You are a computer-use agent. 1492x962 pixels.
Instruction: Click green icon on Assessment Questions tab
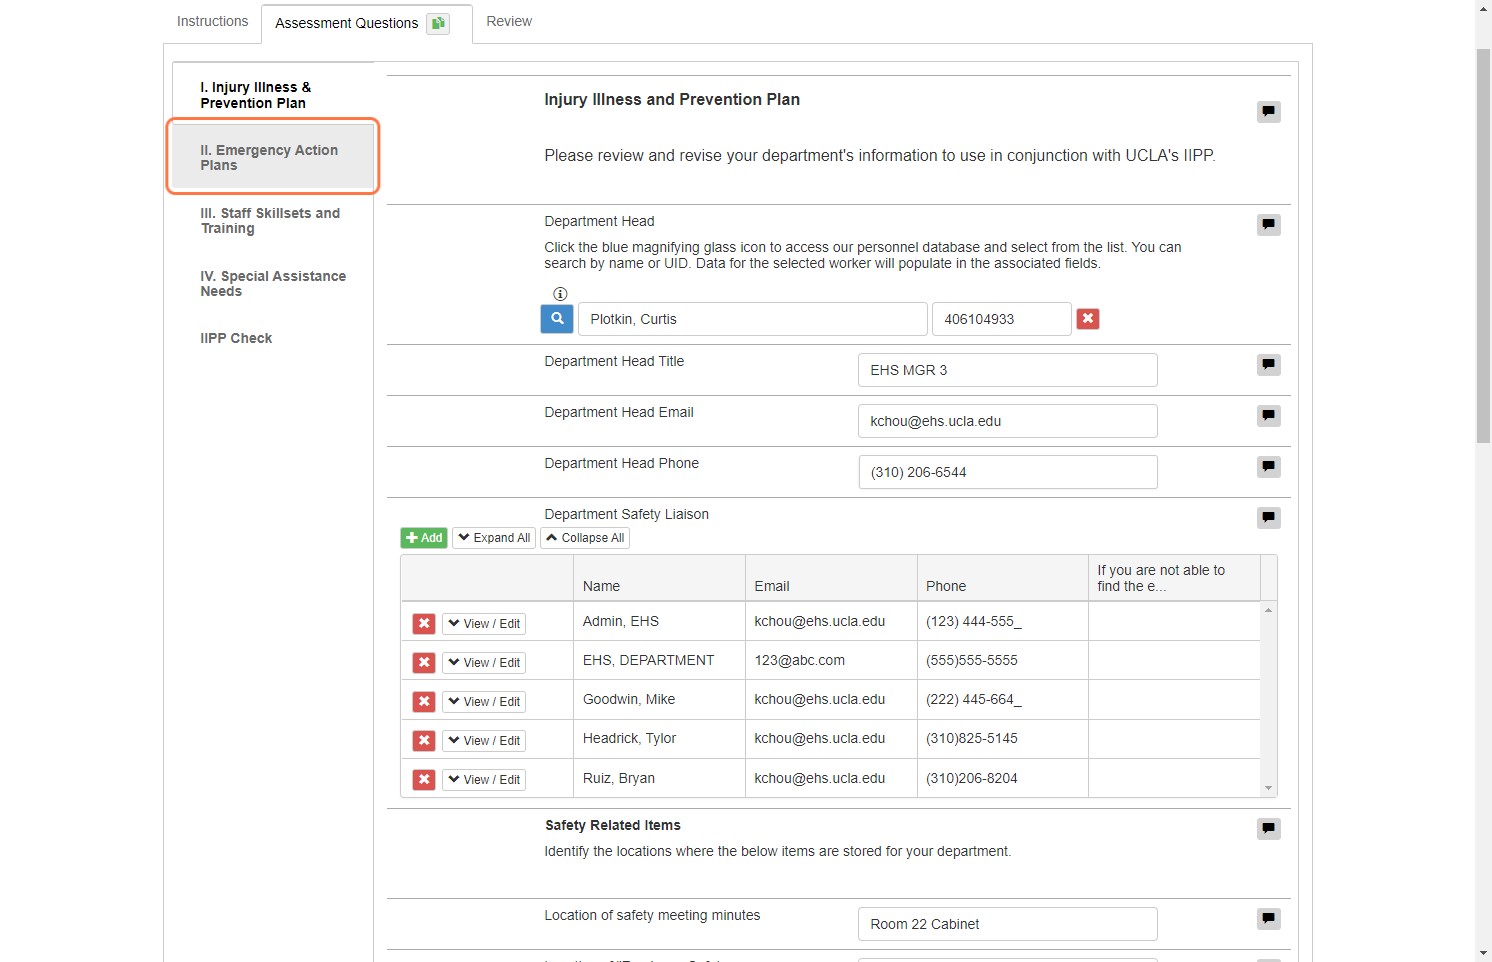click(438, 23)
